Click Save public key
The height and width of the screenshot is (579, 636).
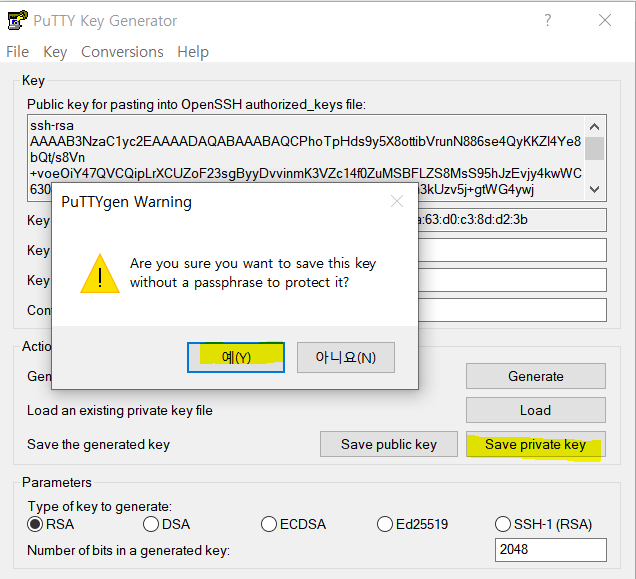[389, 444]
